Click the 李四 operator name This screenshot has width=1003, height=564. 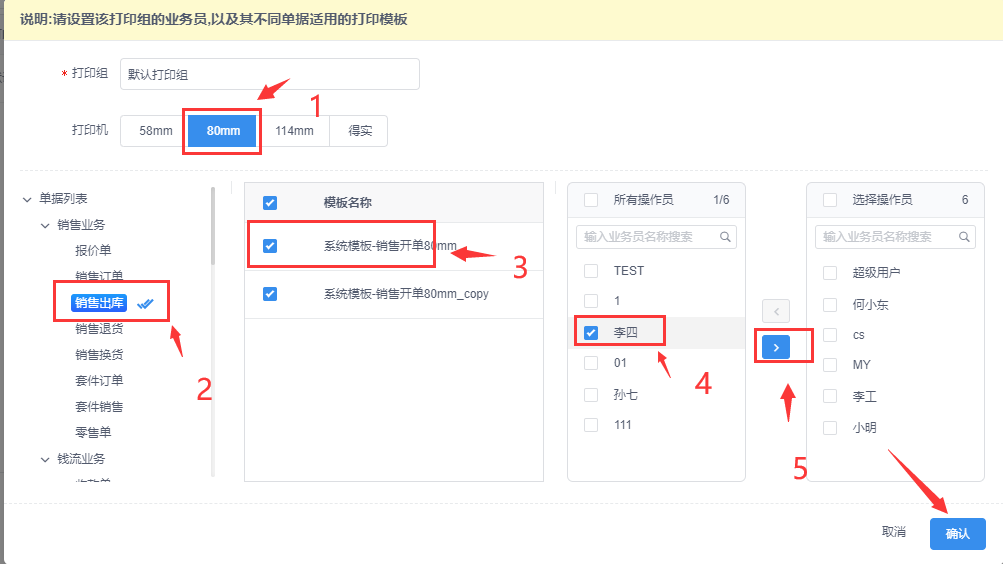626,333
